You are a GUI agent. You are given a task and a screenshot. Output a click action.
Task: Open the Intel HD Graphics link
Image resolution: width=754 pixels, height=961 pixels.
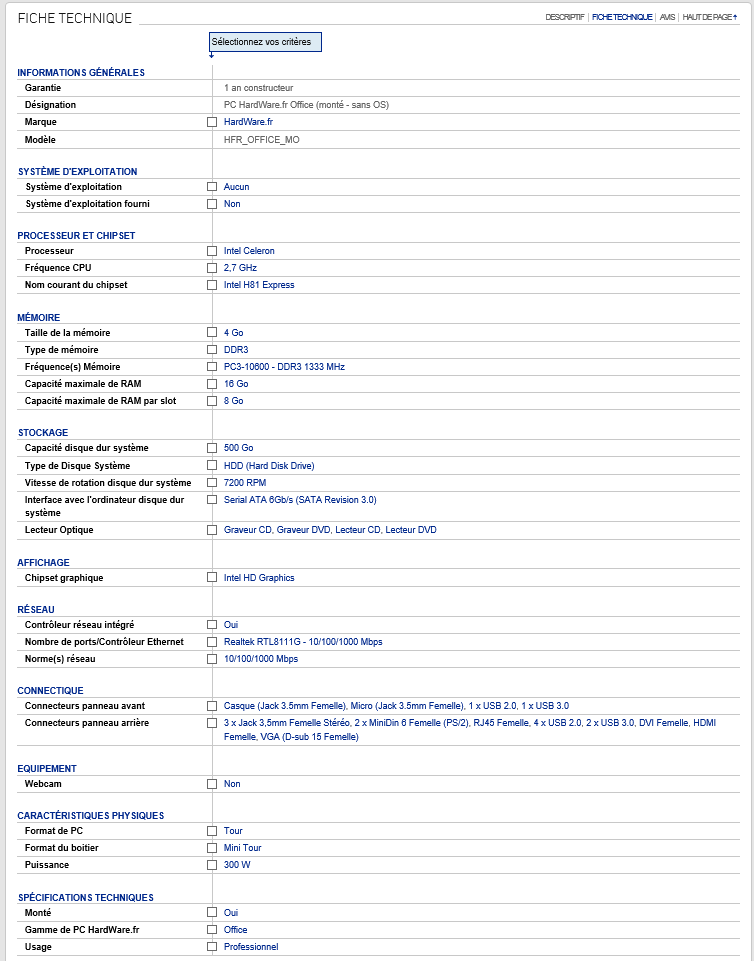click(259, 577)
